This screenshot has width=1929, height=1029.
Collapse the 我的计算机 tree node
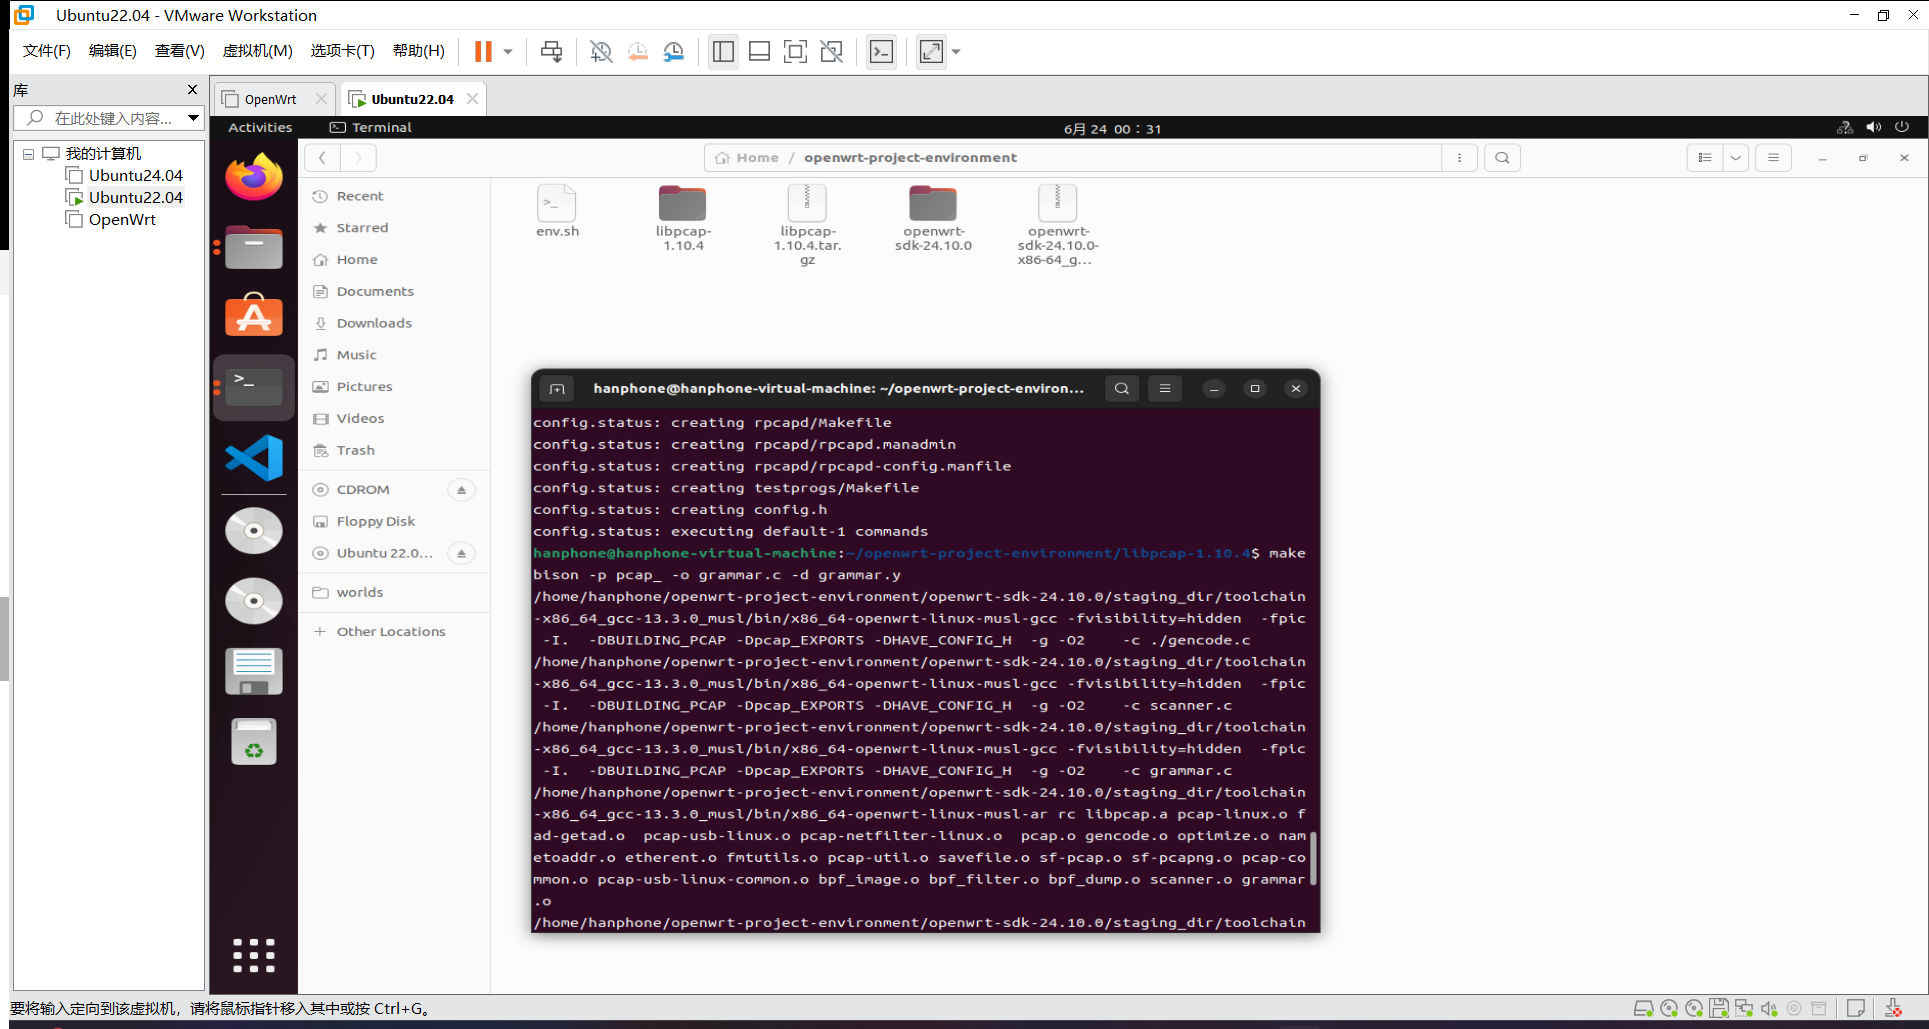[28, 154]
